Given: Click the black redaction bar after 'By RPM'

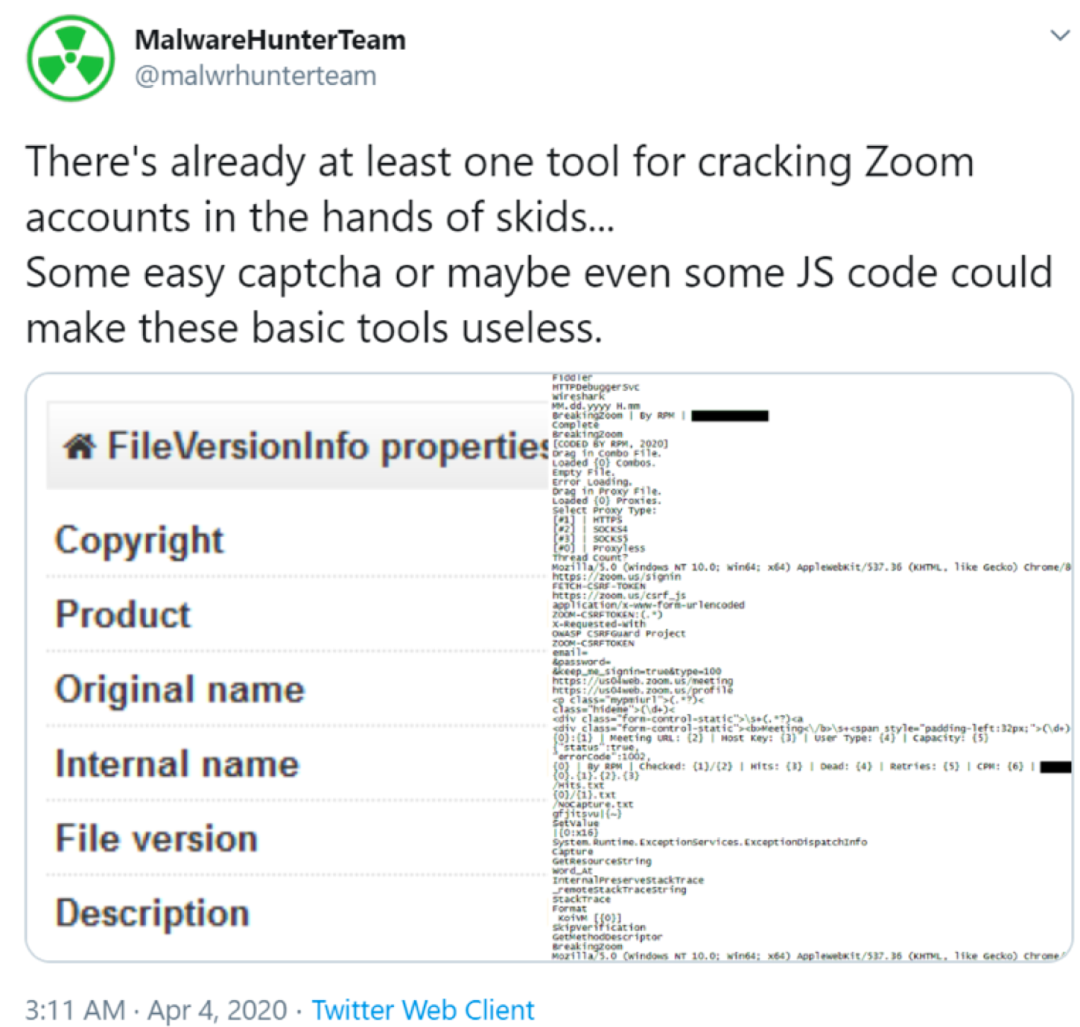Looking at the screenshot, I should [729, 415].
